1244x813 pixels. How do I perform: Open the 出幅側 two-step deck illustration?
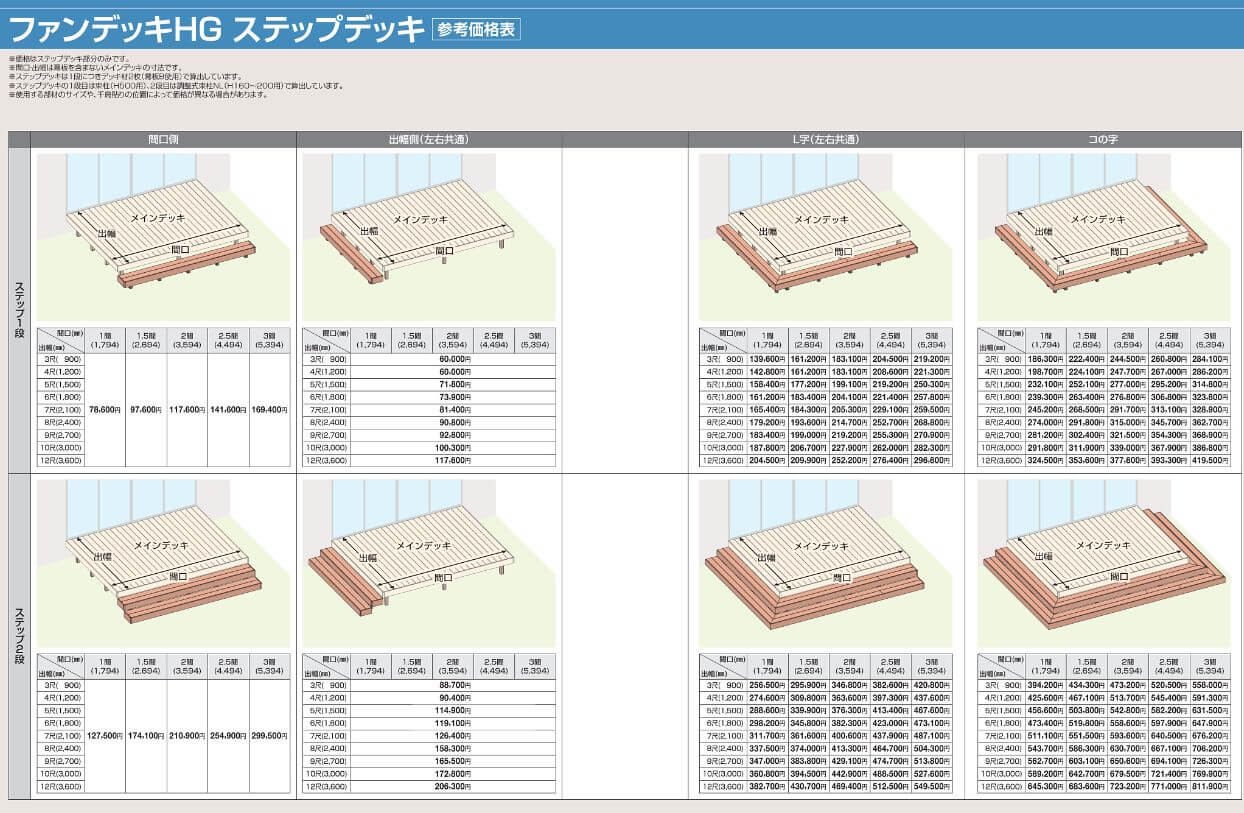point(429,562)
